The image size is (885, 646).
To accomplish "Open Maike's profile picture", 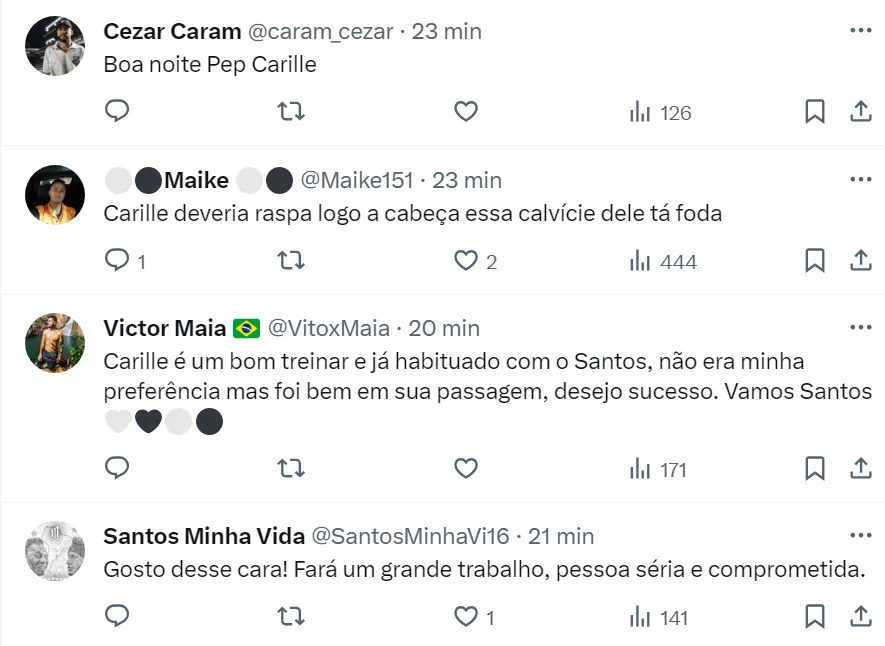I will coord(55,195).
